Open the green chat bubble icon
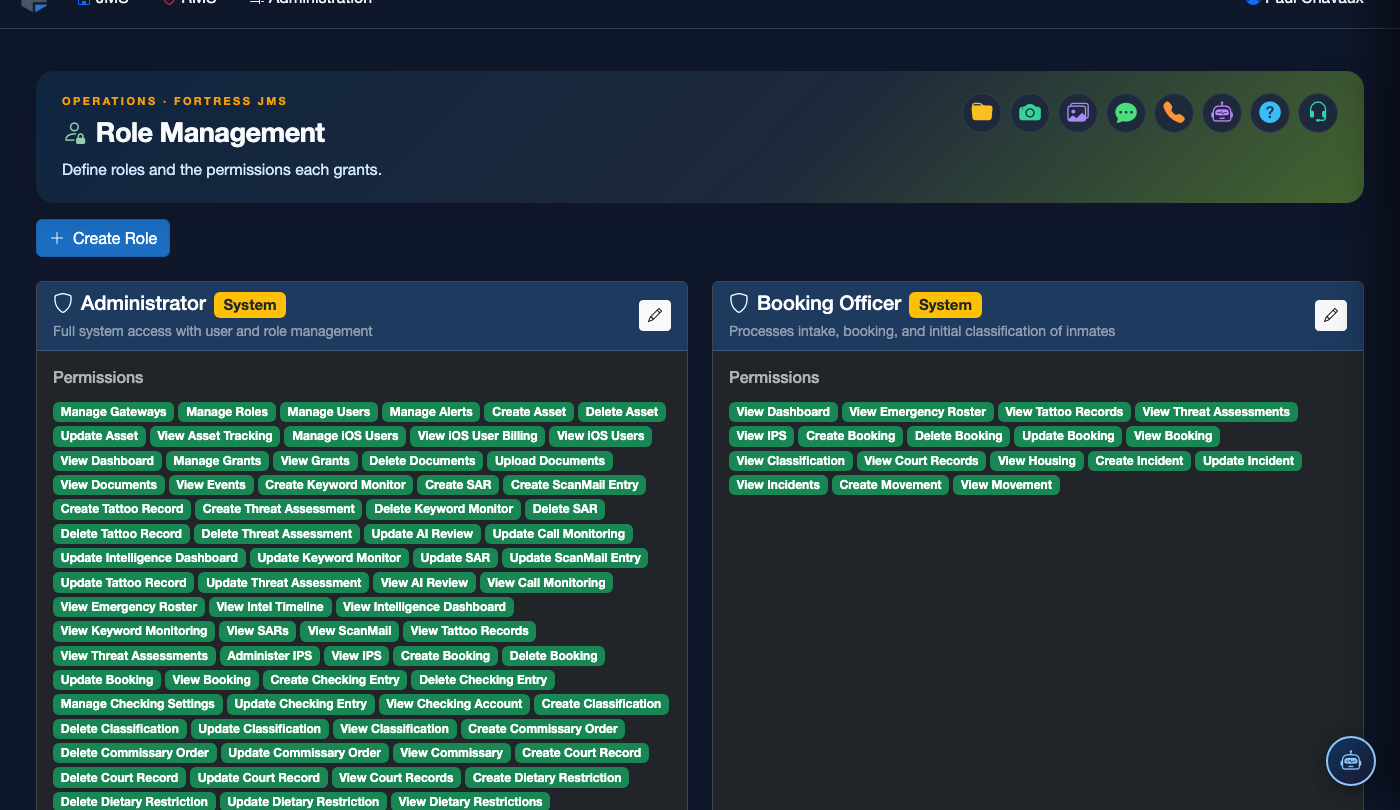The height and width of the screenshot is (810, 1400). pyautogui.click(x=1126, y=113)
